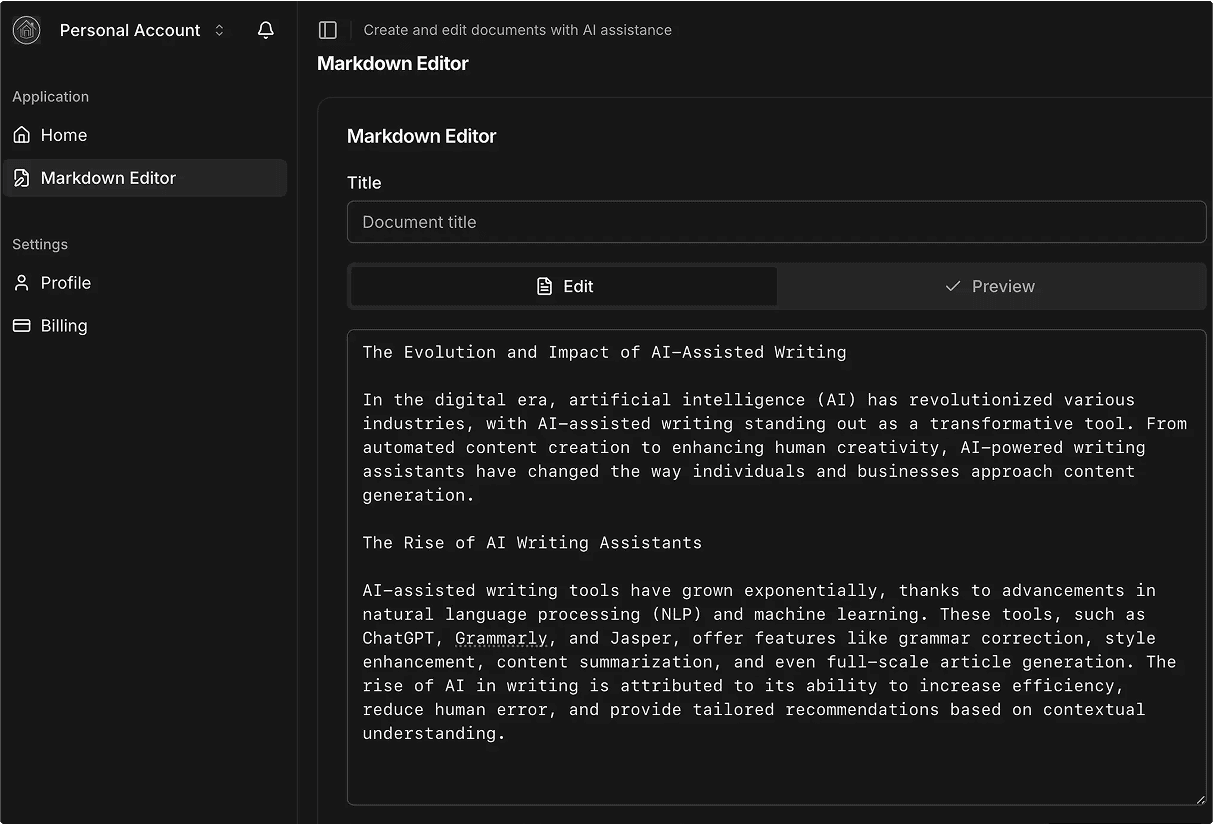1213x825 pixels.
Task: Click the line 'The Rise of AI Writing Assistants'
Action: pyautogui.click(x=532, y=543)
